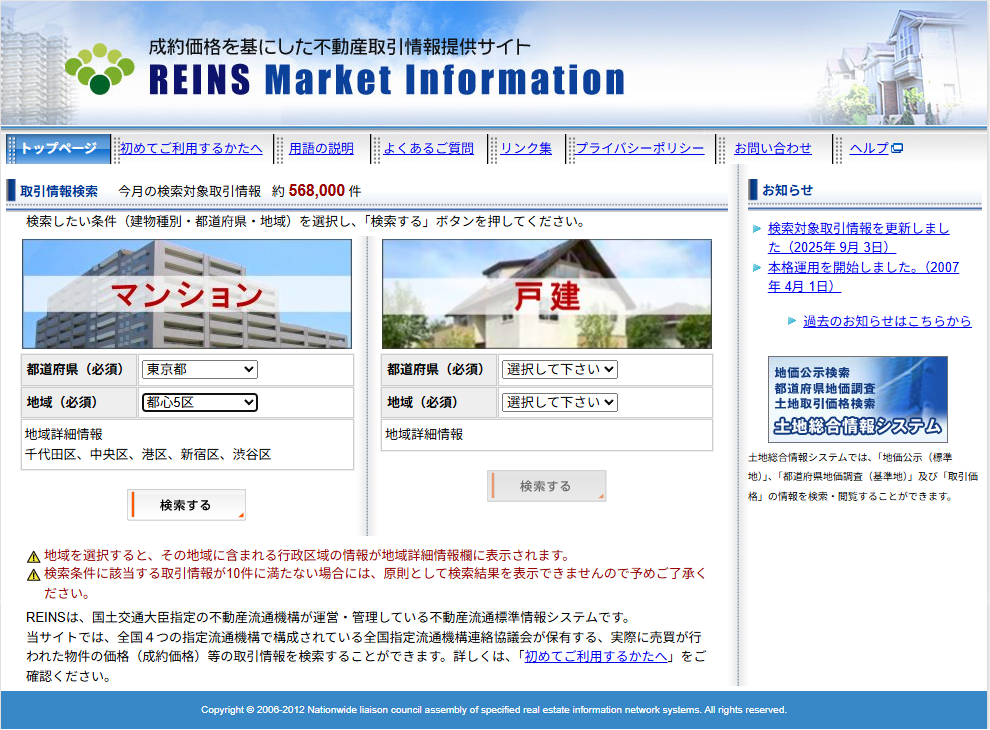Image resolution: width=990 pixels, height=730 pixels.
Task: Click the 戸建 house banner image
Action: 546,294
